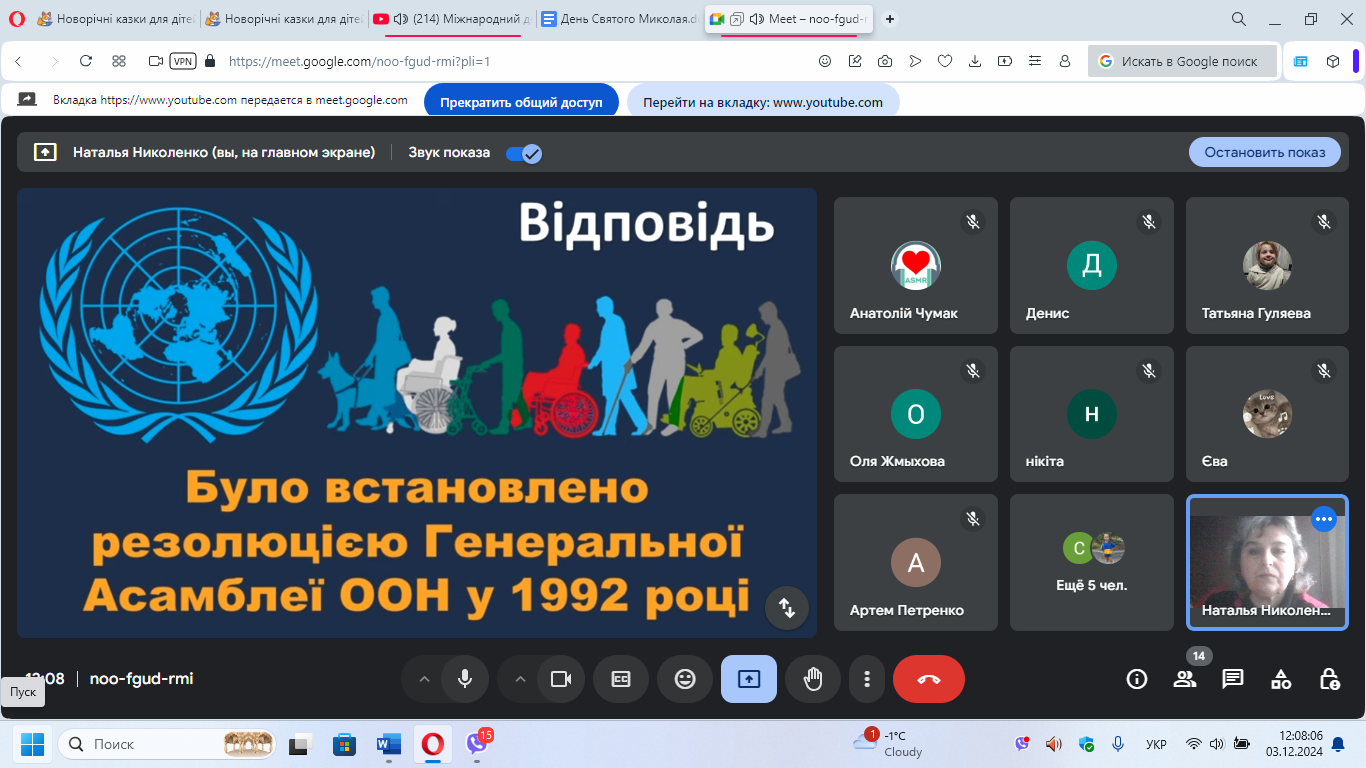
Task: Mute the microphone in Meet controls
Action: pos(465,679)
